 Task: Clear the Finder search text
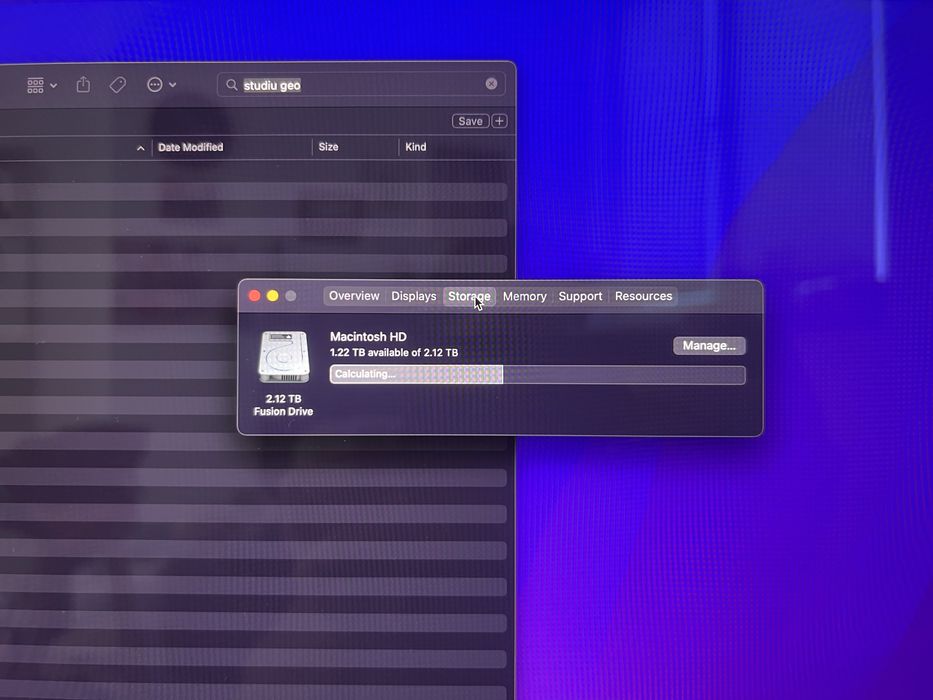coord(491,84)
